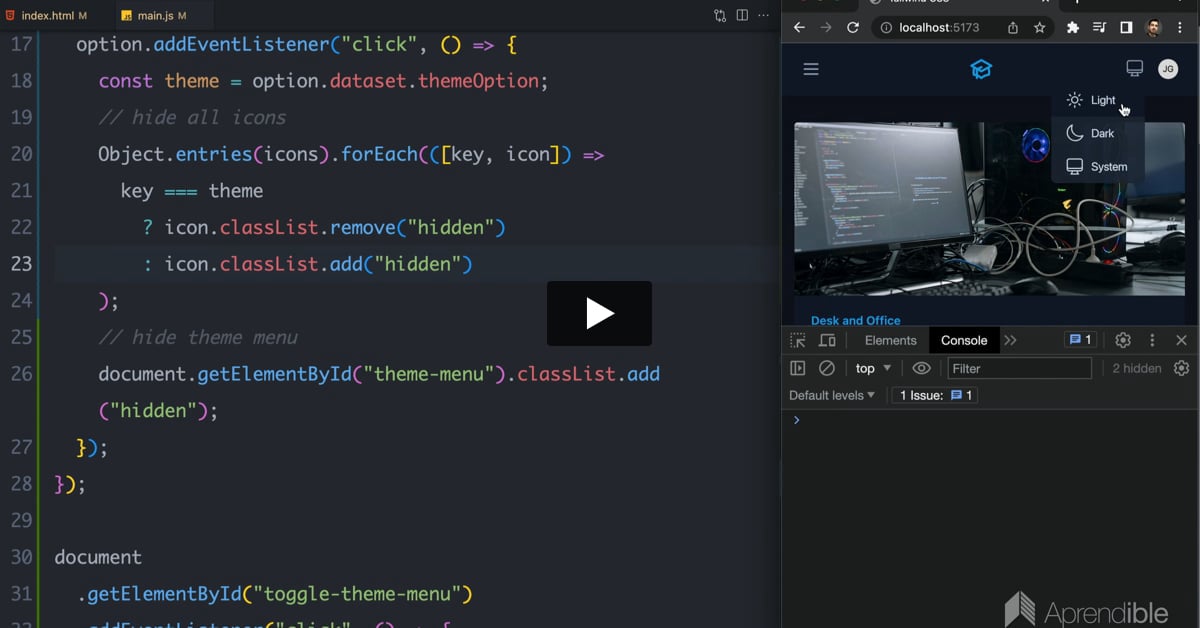Follow the Desk and Office link
The height and width of the screenshot is (628, 1200).
(x=855, y=320)
